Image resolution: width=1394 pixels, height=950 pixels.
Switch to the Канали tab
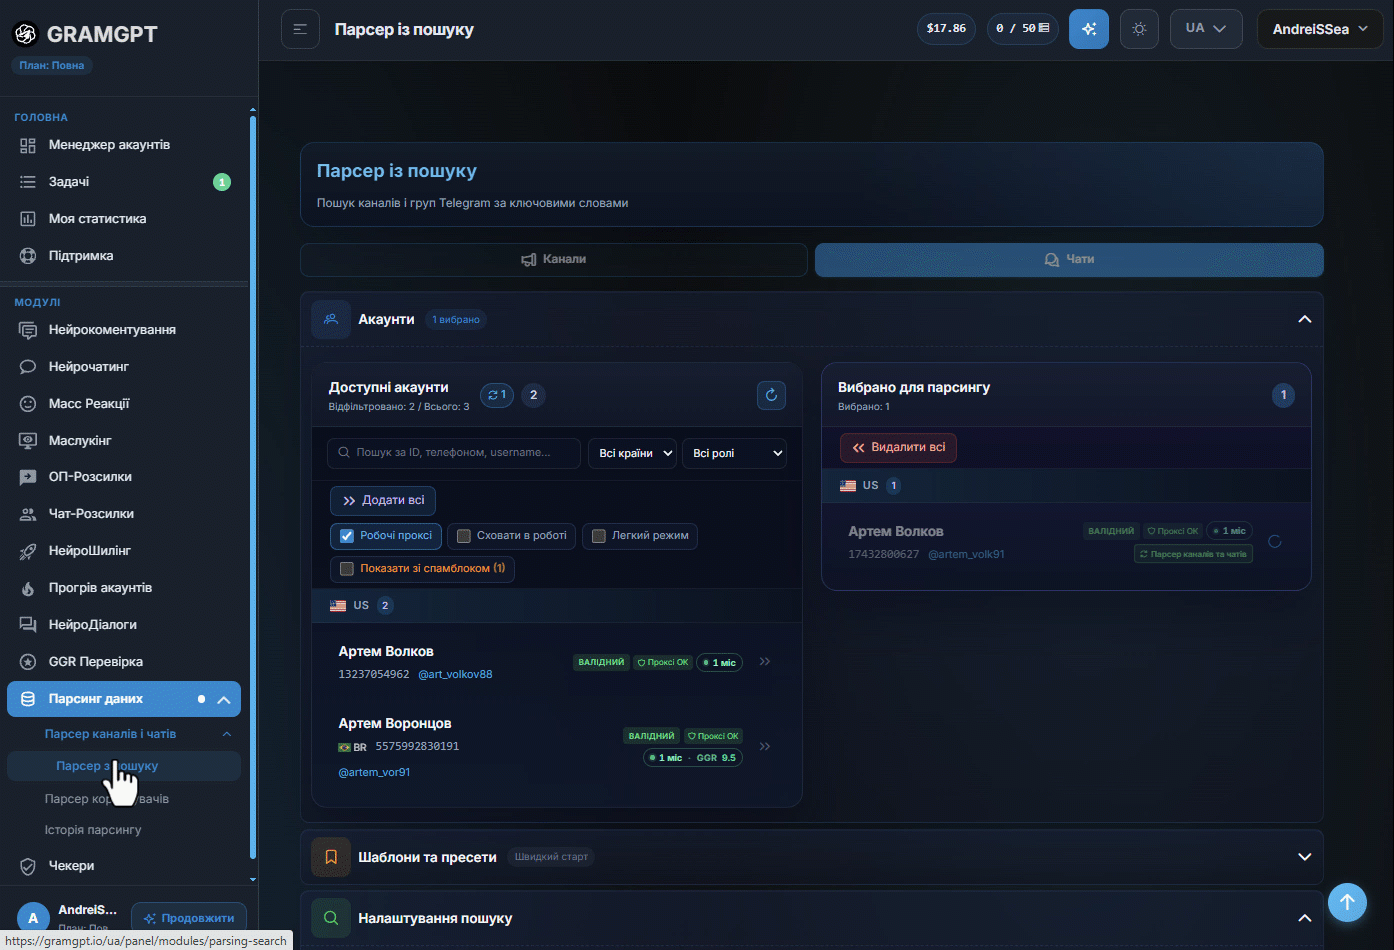coord(554,259)
